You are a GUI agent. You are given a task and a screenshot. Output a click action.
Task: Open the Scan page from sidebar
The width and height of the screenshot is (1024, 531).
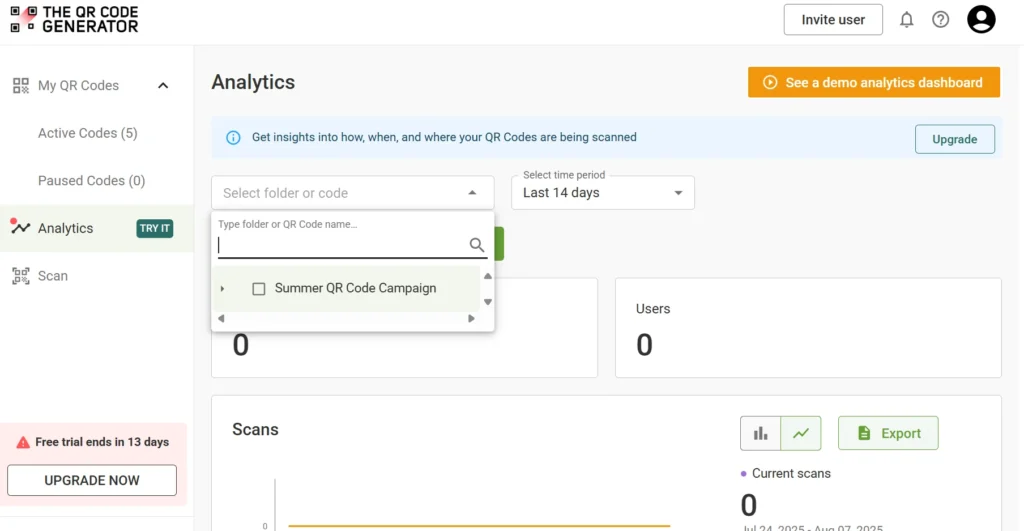point(52,276)
